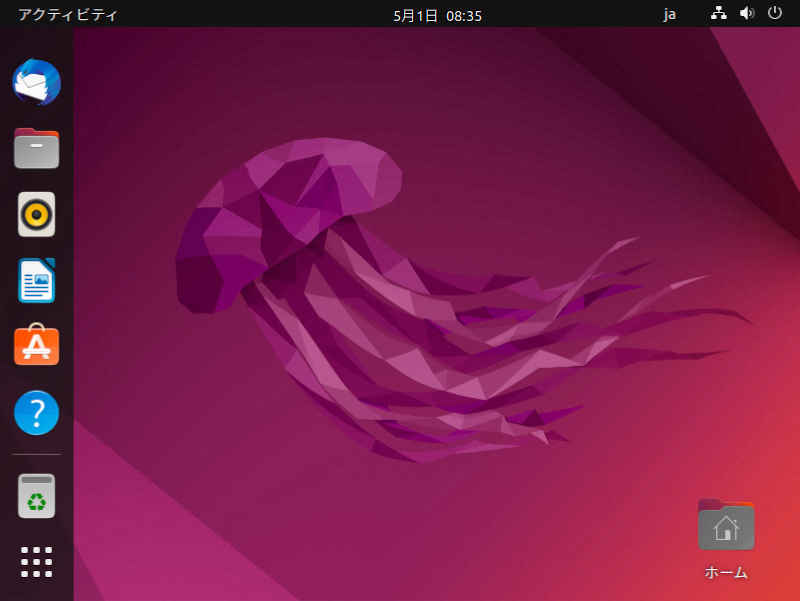800x601 pixels.
Task: Open the input source menu labeled ja
Action: pyautogui.click(x=670, y=14)
